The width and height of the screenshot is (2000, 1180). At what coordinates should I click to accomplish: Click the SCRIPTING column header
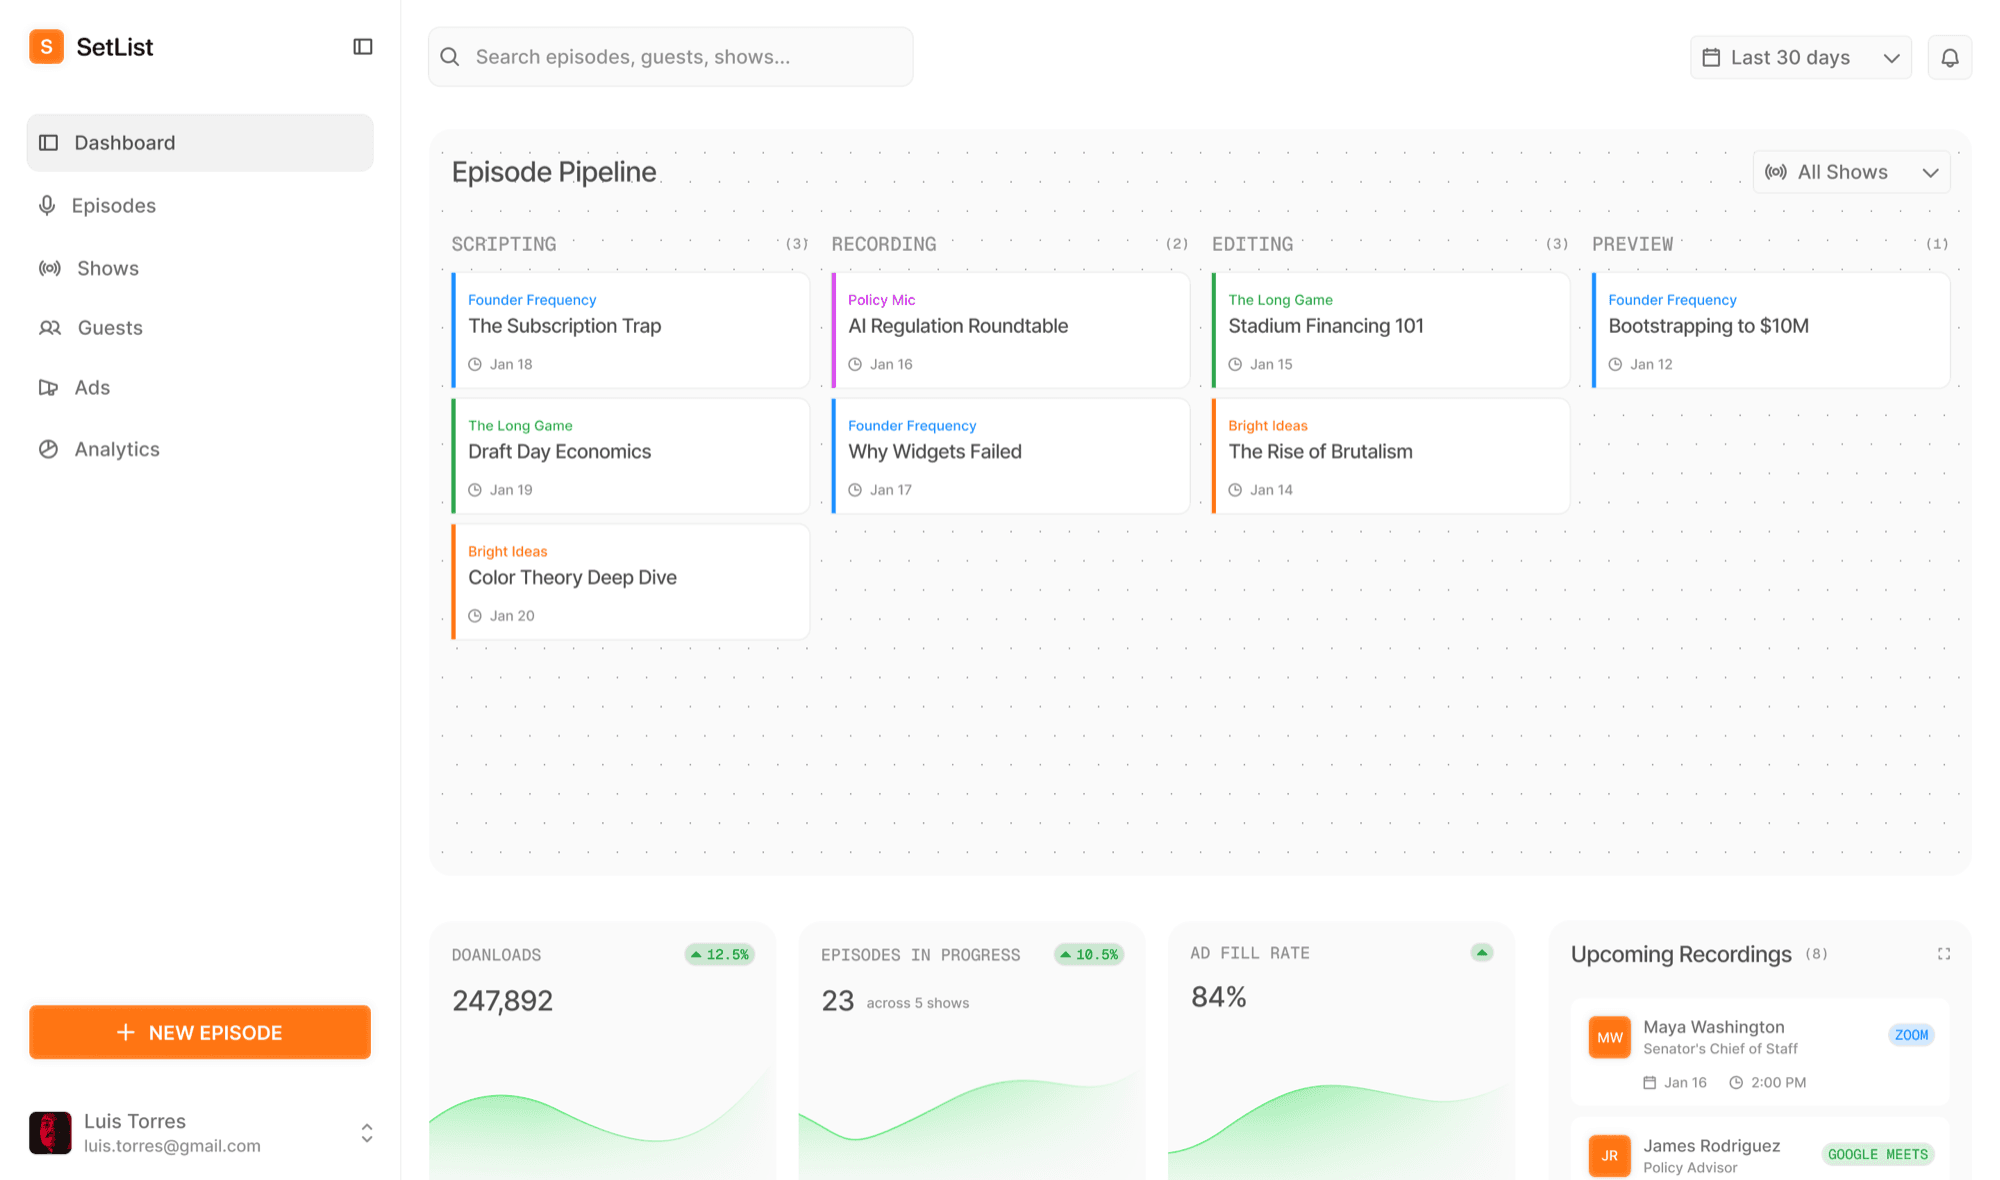(x=504, y=244)
